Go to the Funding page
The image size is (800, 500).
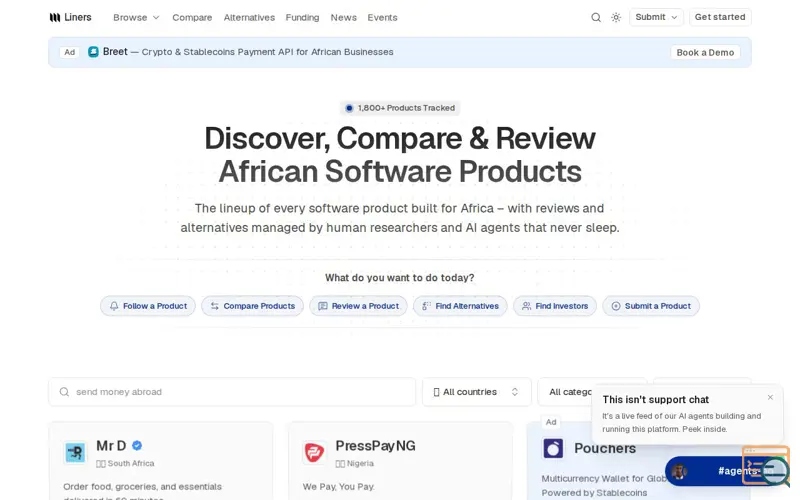coord(302,17)
